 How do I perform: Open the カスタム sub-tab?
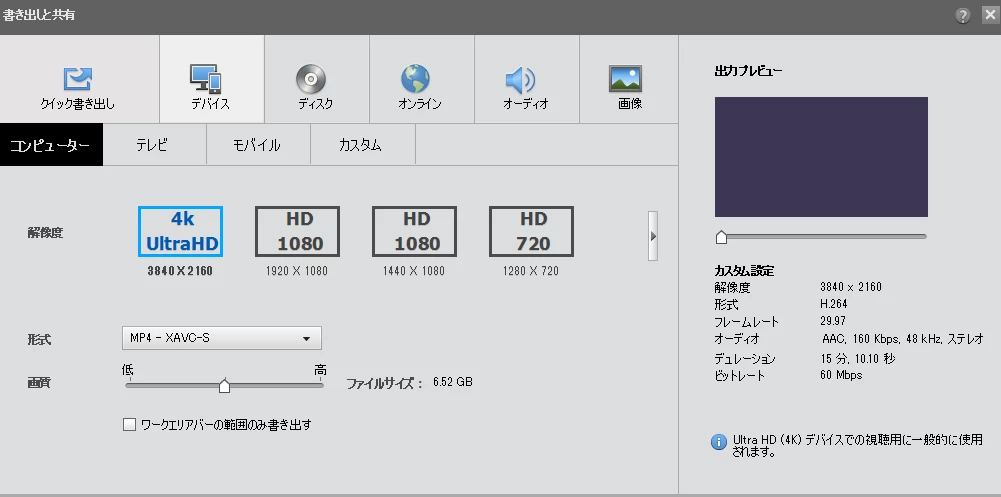[363, 145]
